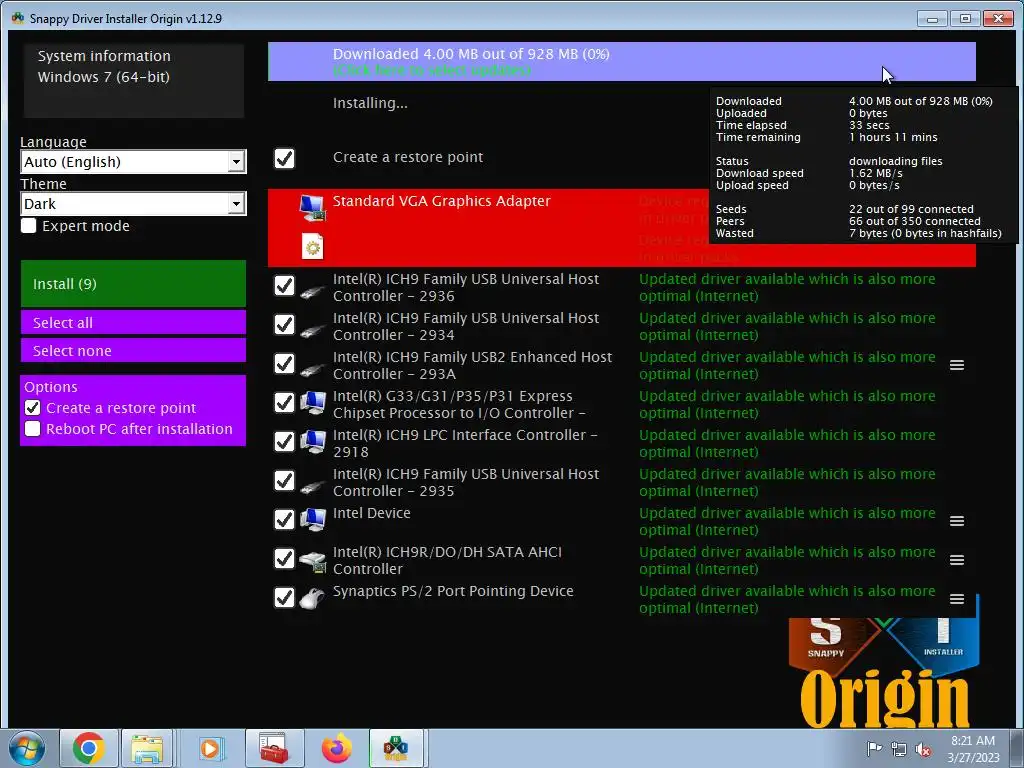This screenshot has height=768, width=1024.
Task: Enable Reboot PC after installation
Action: 33,429
